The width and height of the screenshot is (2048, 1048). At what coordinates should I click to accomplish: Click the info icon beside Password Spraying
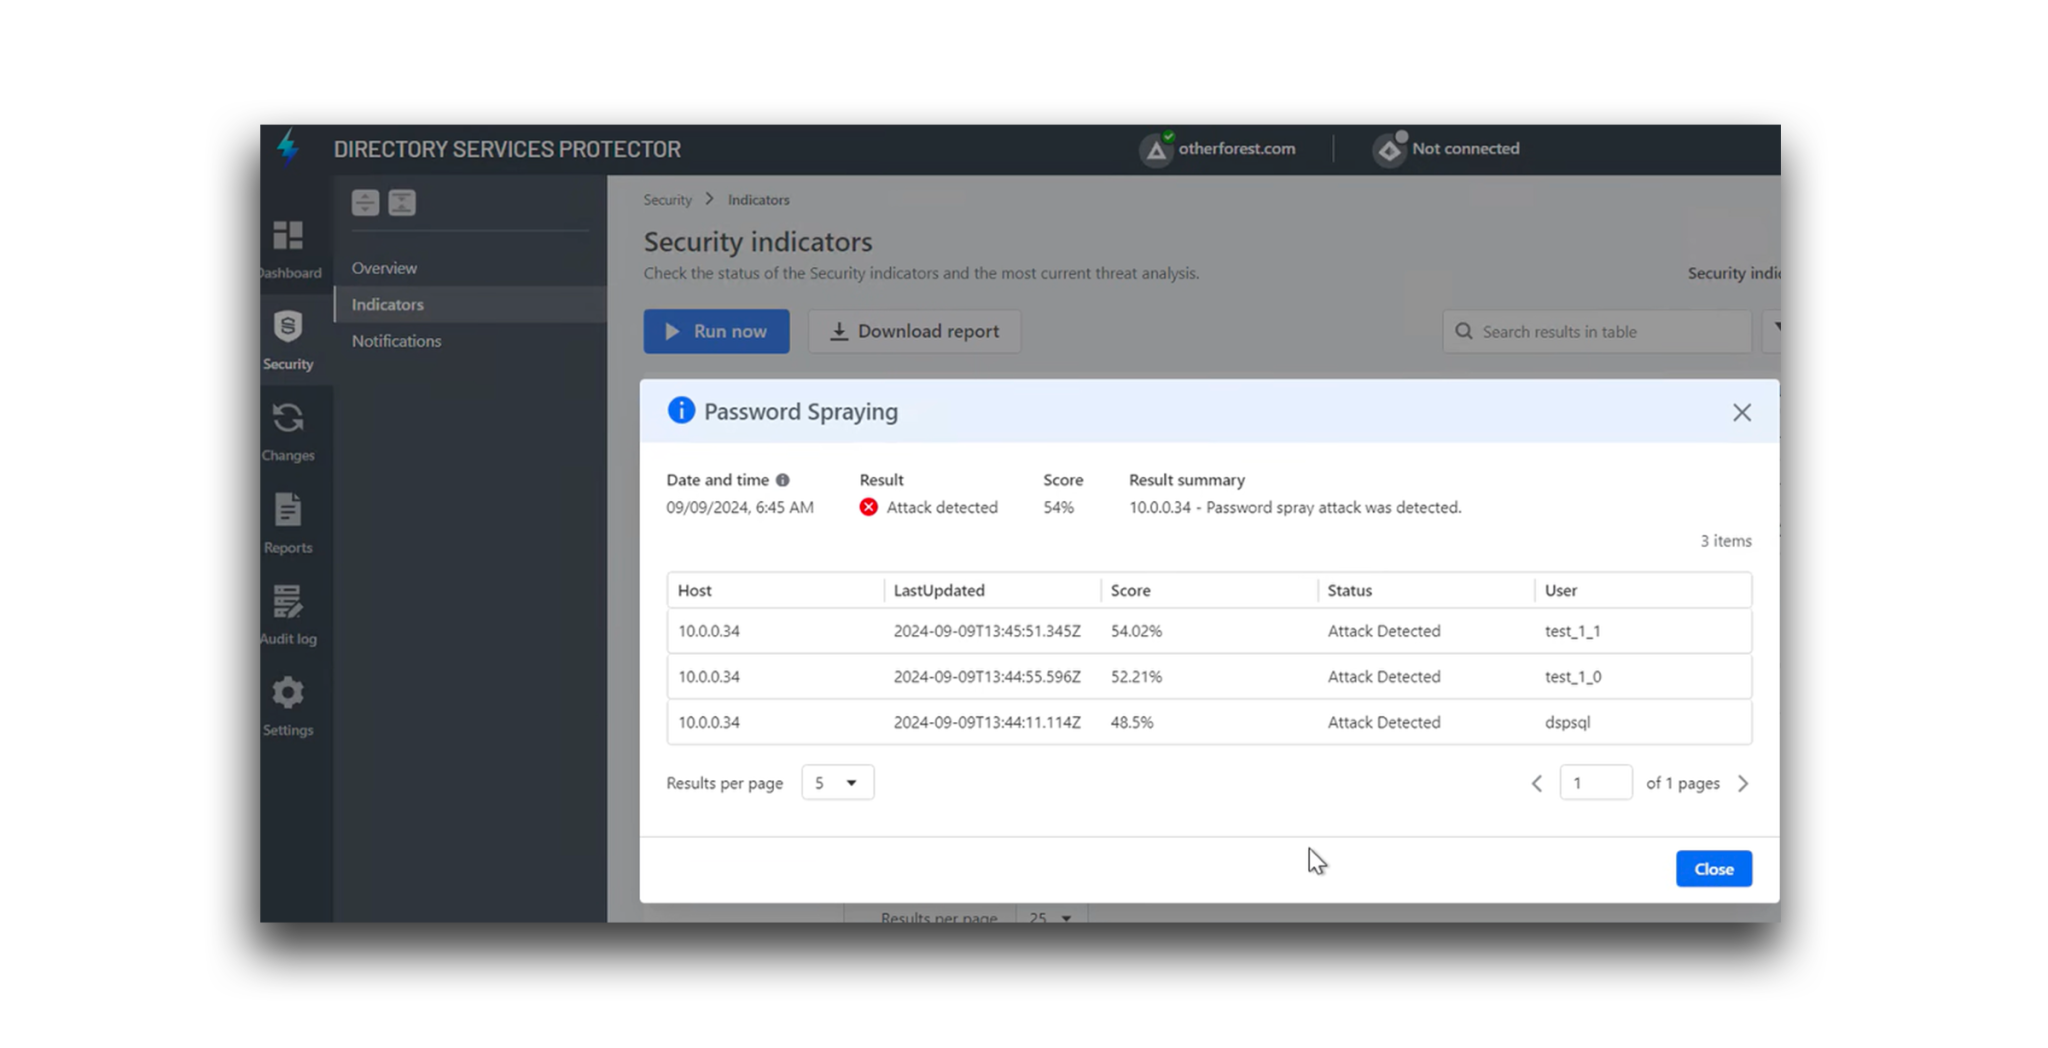(x=681, y=410)
